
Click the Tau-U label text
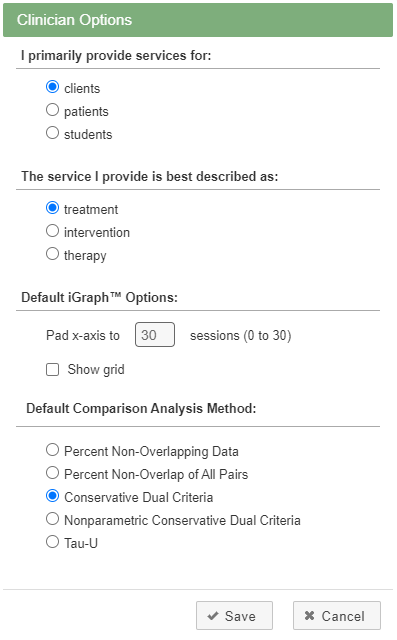[81, 543]
